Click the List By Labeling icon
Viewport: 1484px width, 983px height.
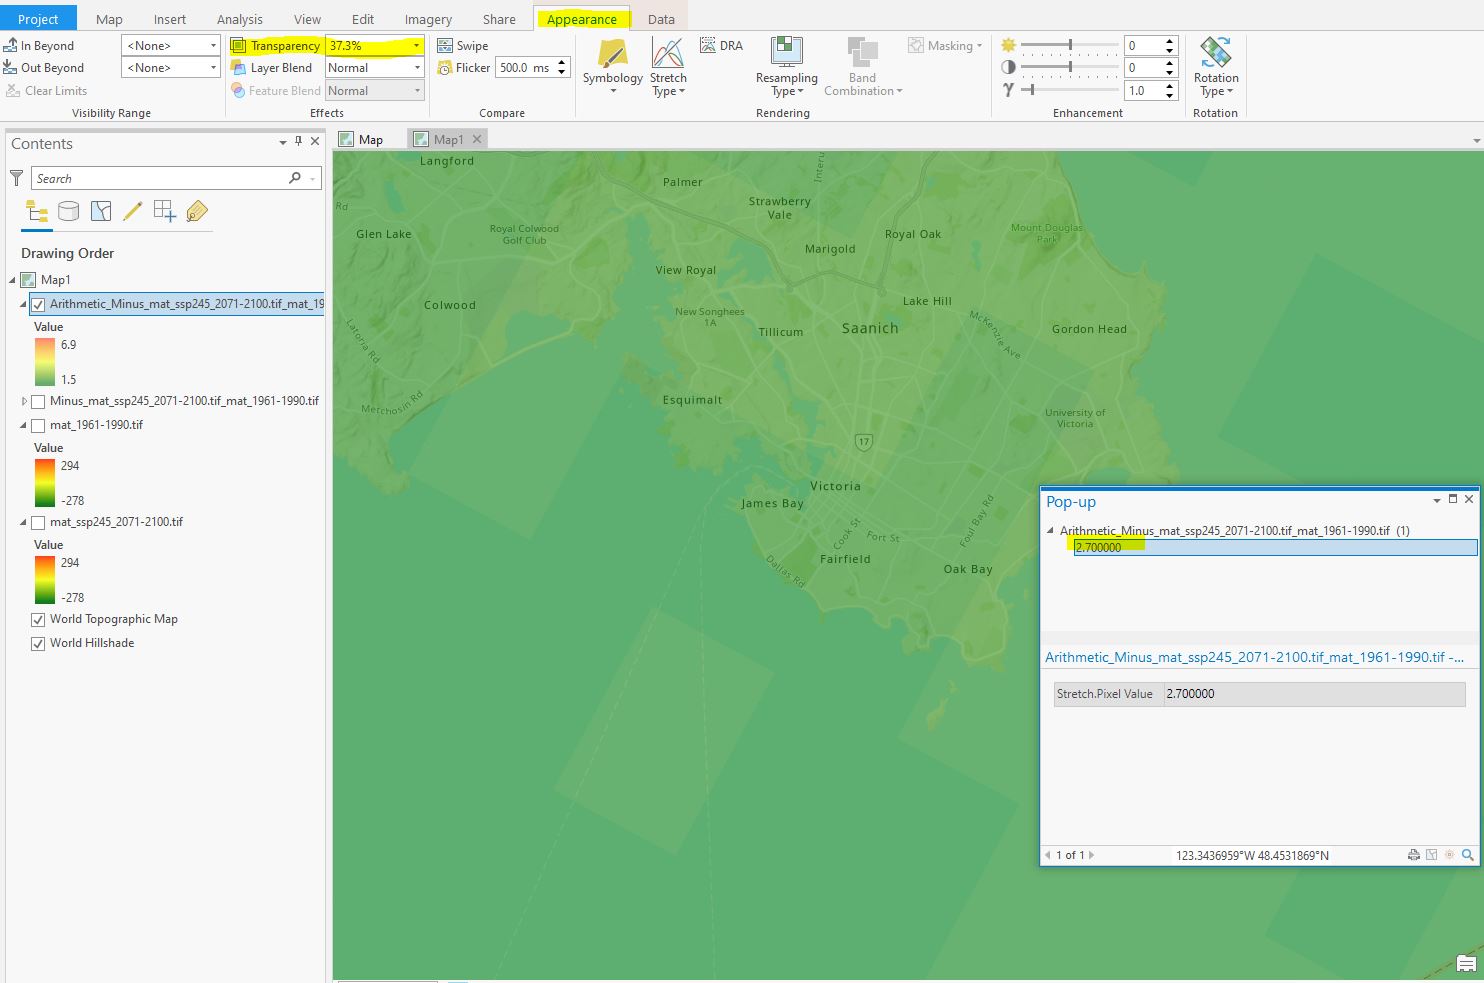197,211
